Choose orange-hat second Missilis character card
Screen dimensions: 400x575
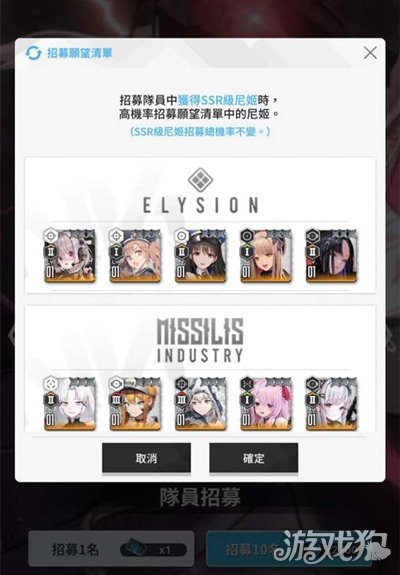pyautogui.click(x=135, y=403)
